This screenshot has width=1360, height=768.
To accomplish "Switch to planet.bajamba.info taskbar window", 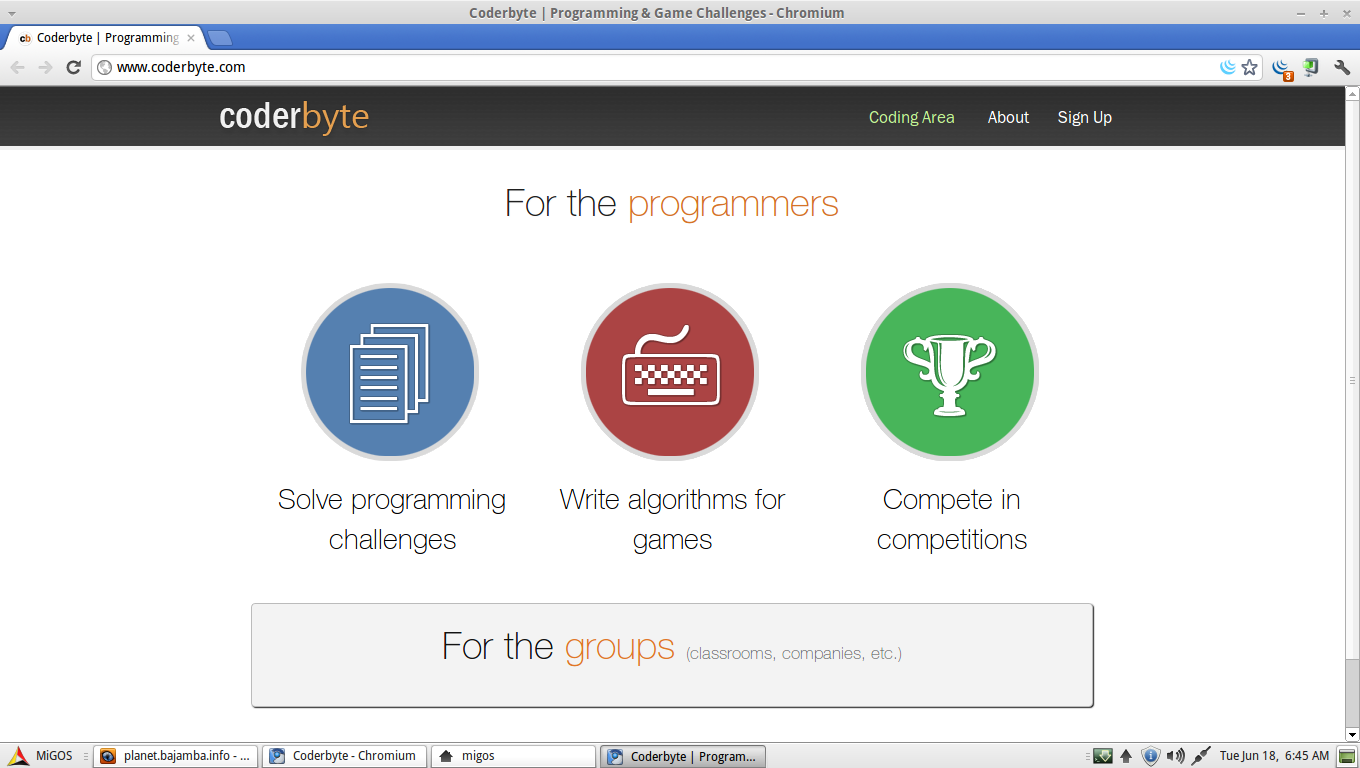I will pos(176,756).
